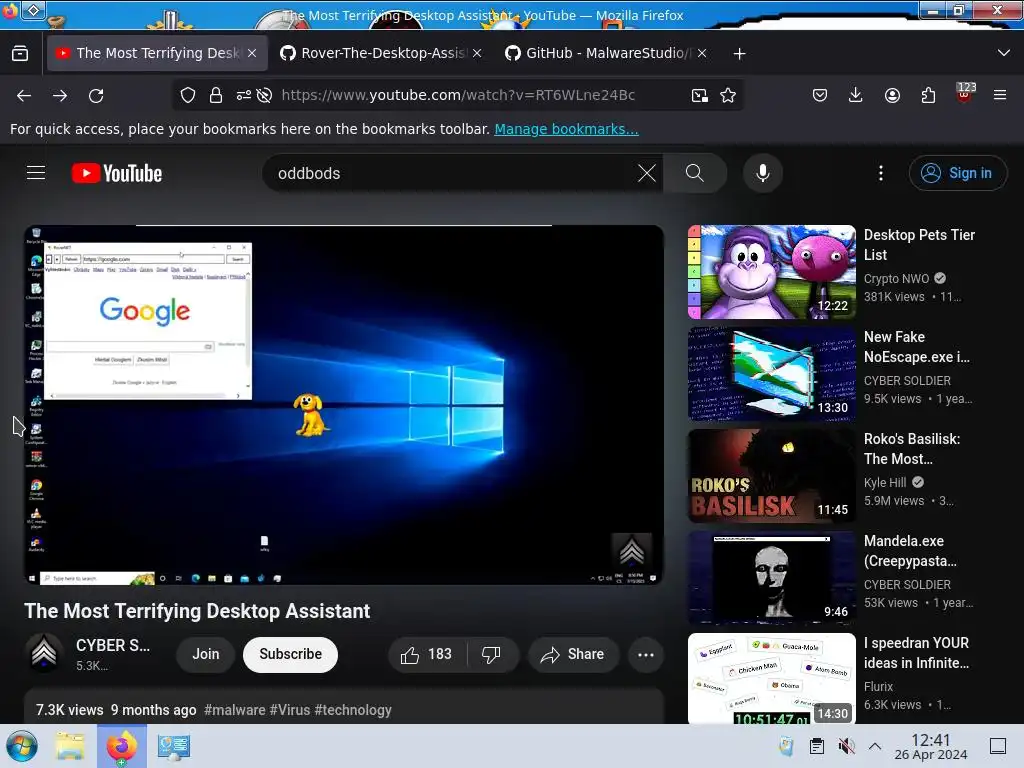Join the CYBER SOLDIER channel
Image resolution: width=1024 pixels, height=768 pixels.
(206, 654)
